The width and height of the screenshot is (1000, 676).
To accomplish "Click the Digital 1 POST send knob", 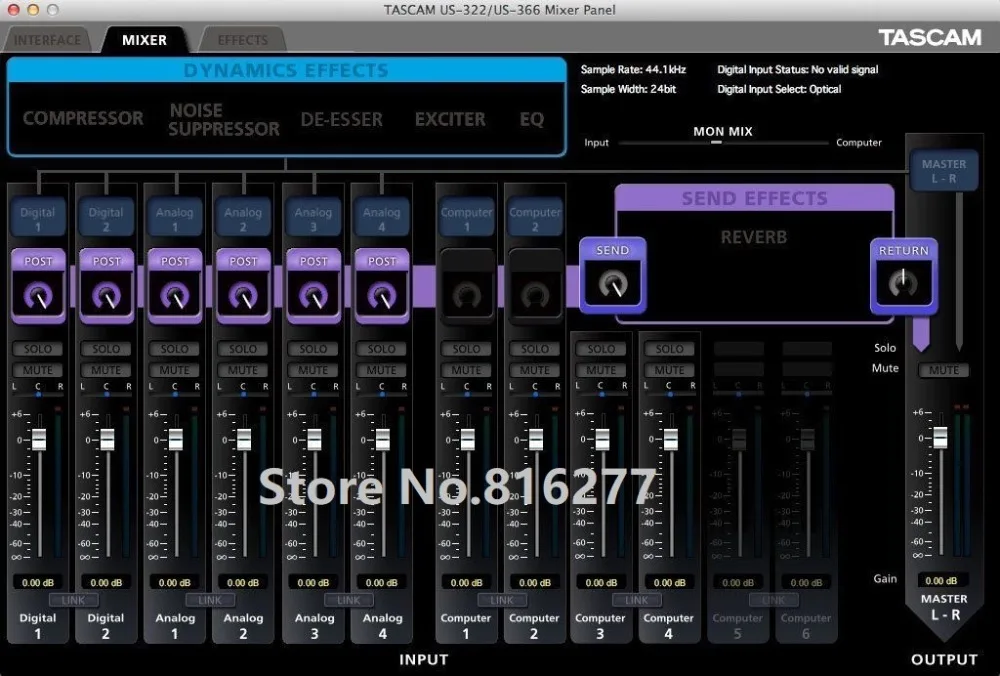I will (38, 296).
